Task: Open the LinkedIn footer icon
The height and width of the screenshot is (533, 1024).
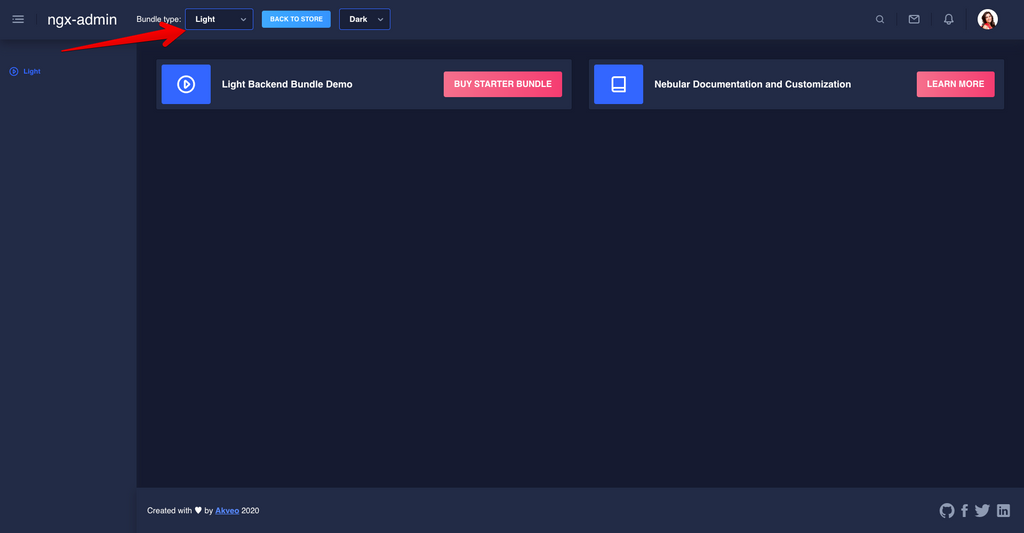Action: (1003, 511)
